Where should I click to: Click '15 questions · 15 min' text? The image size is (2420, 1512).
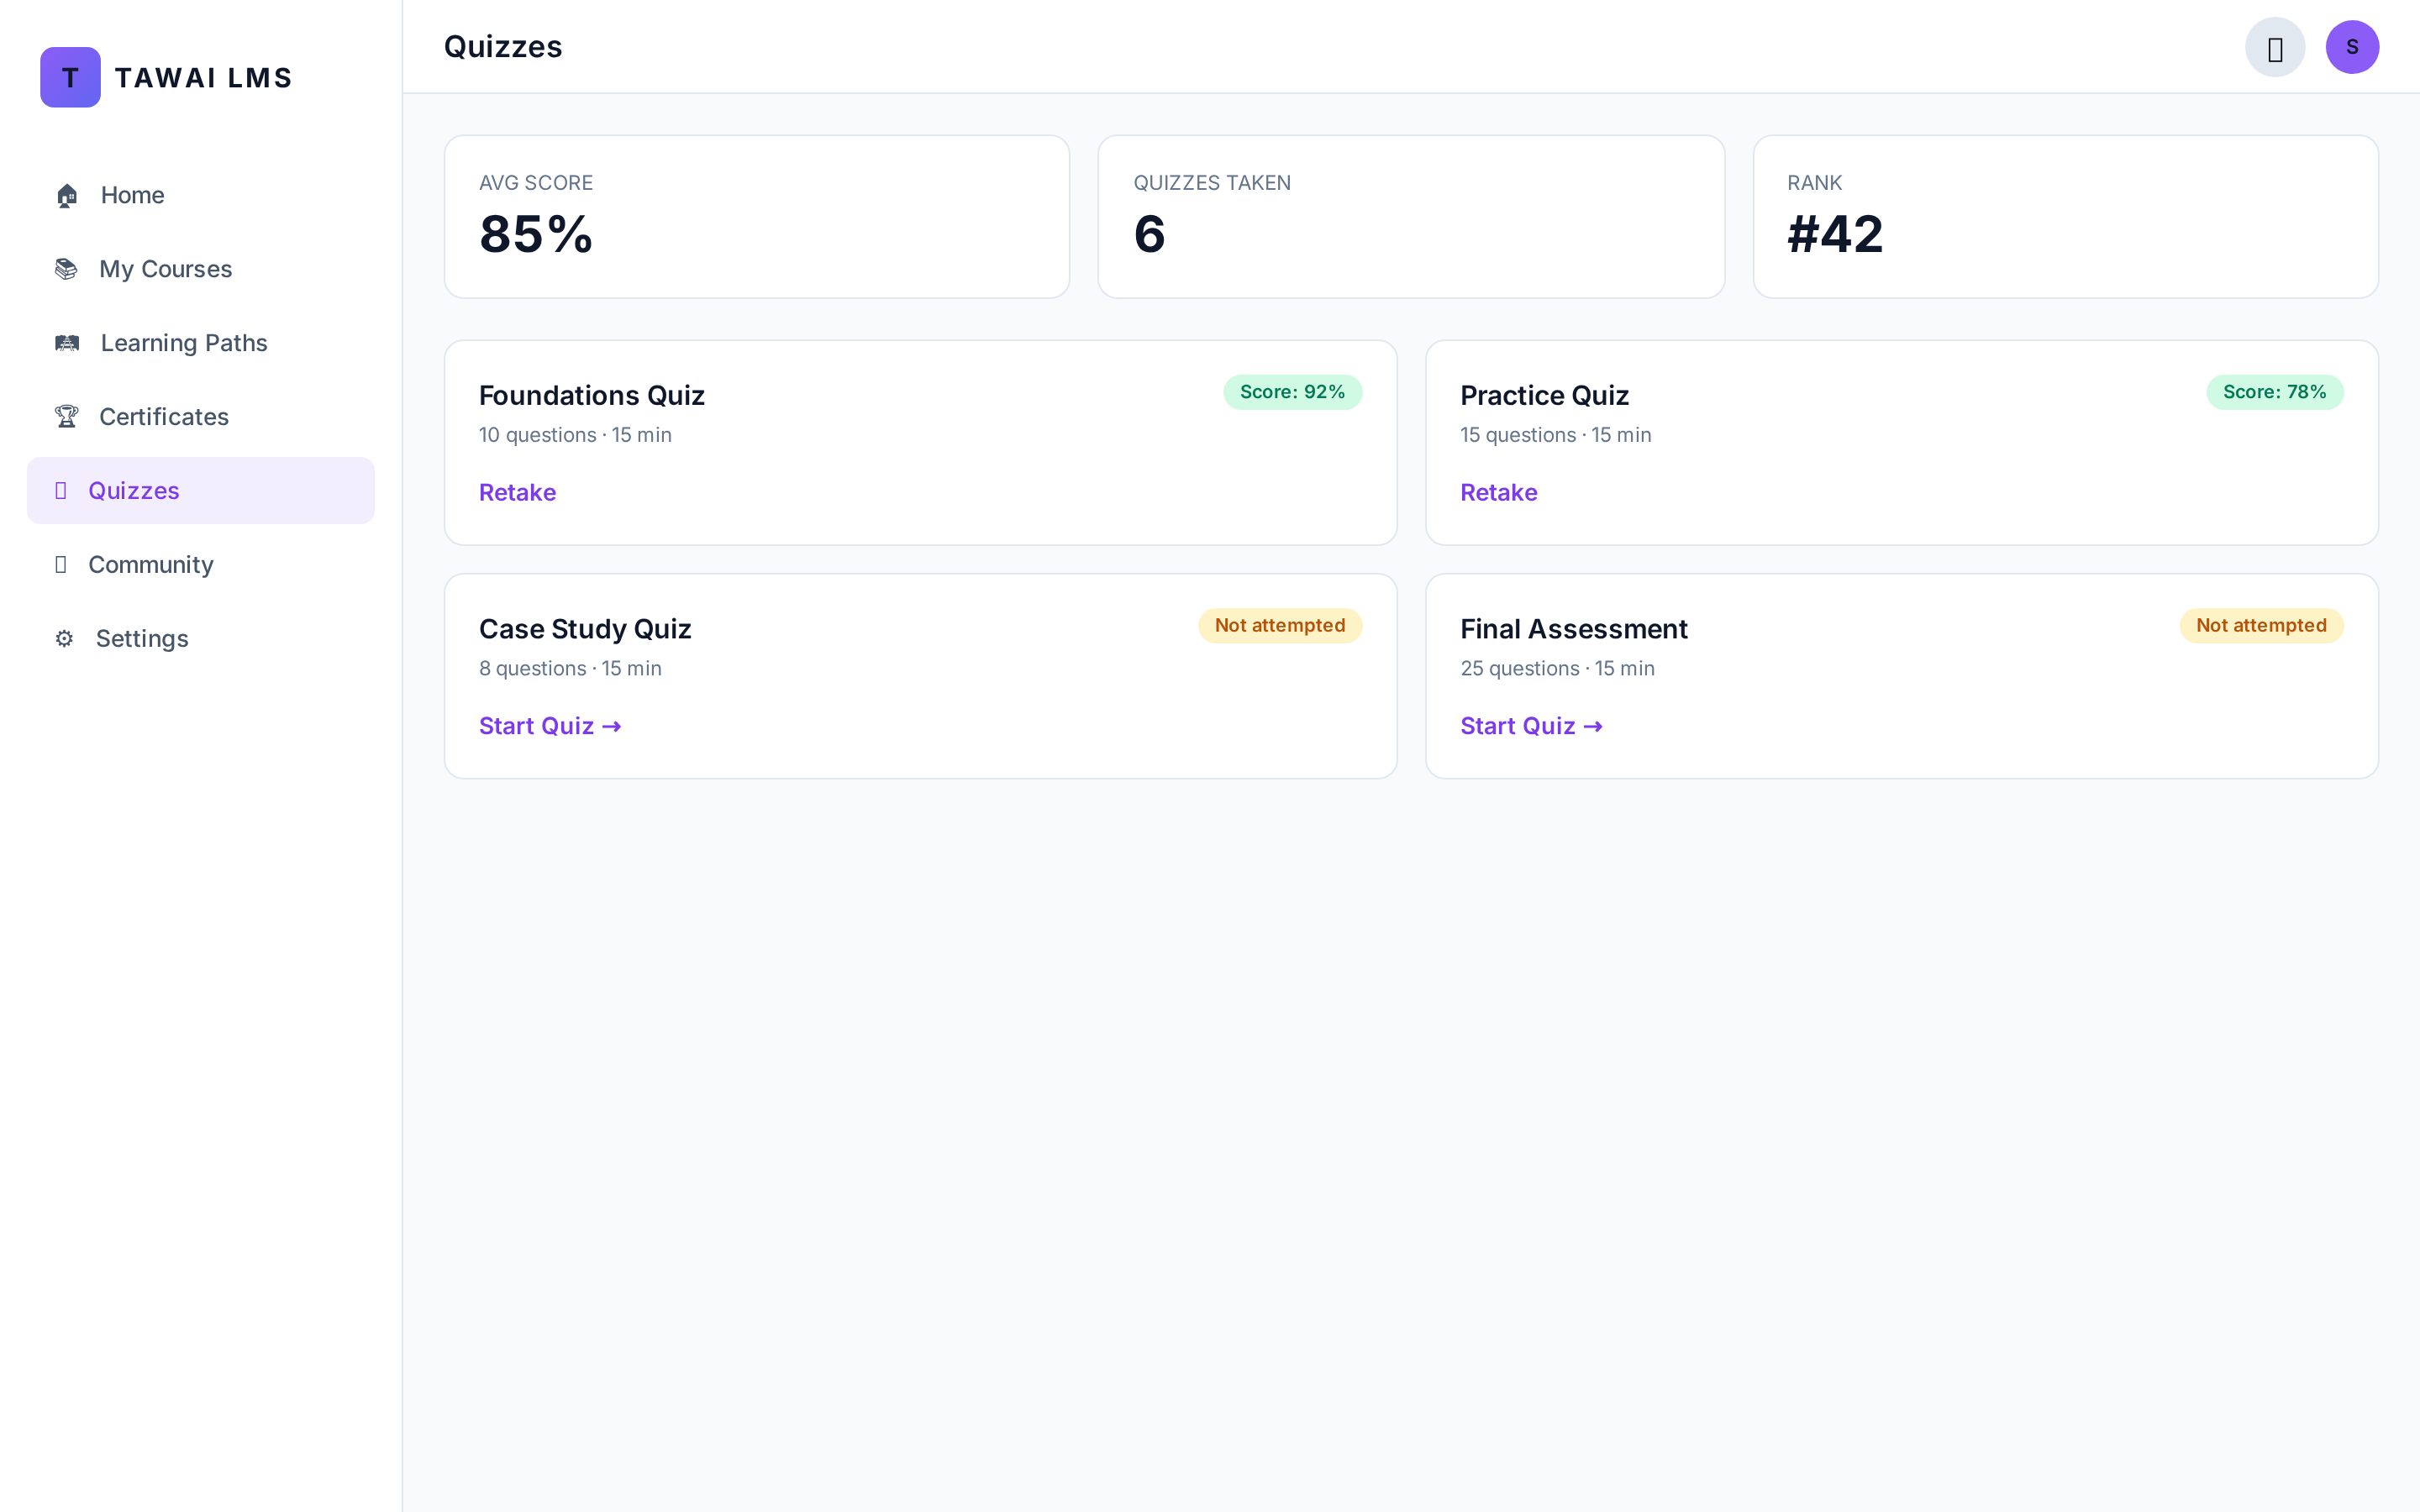pos(1556,435)
